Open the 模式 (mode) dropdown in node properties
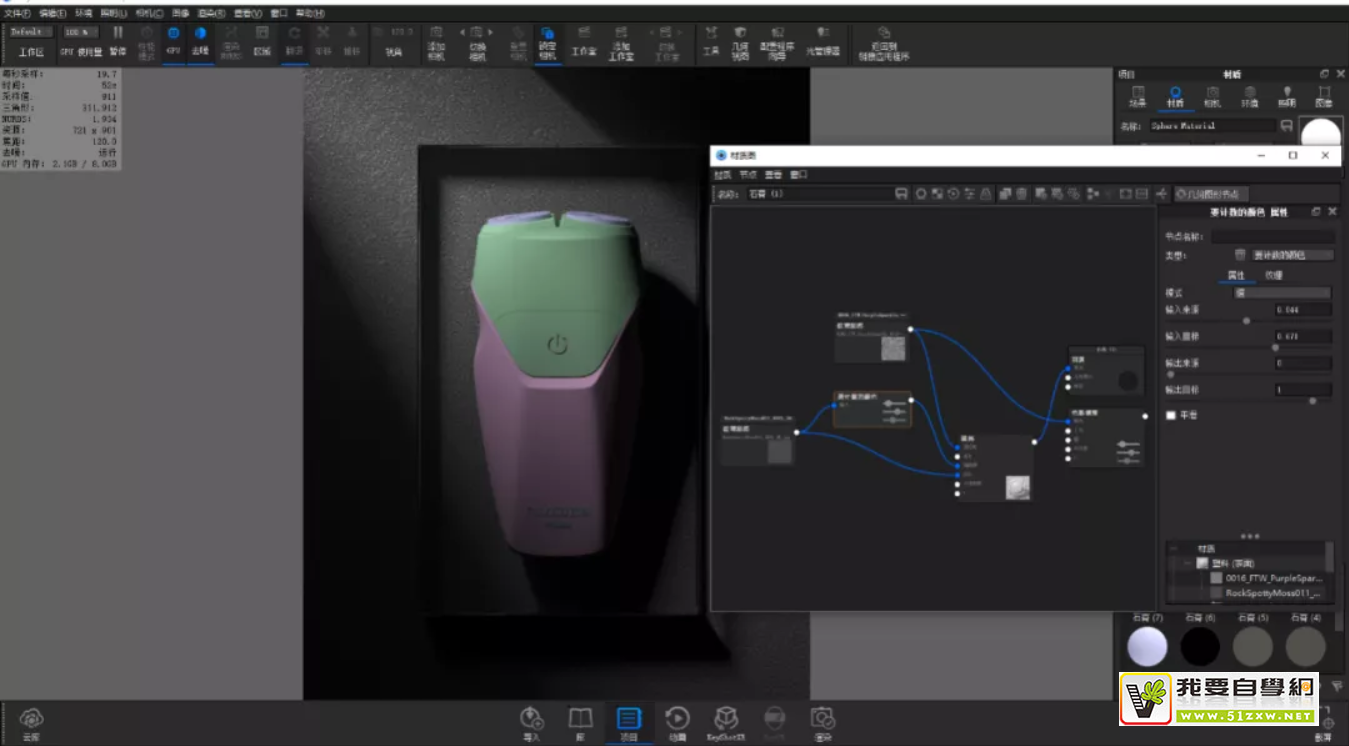Viewport: 1349px width, 746px height. tap(1282, 293)
